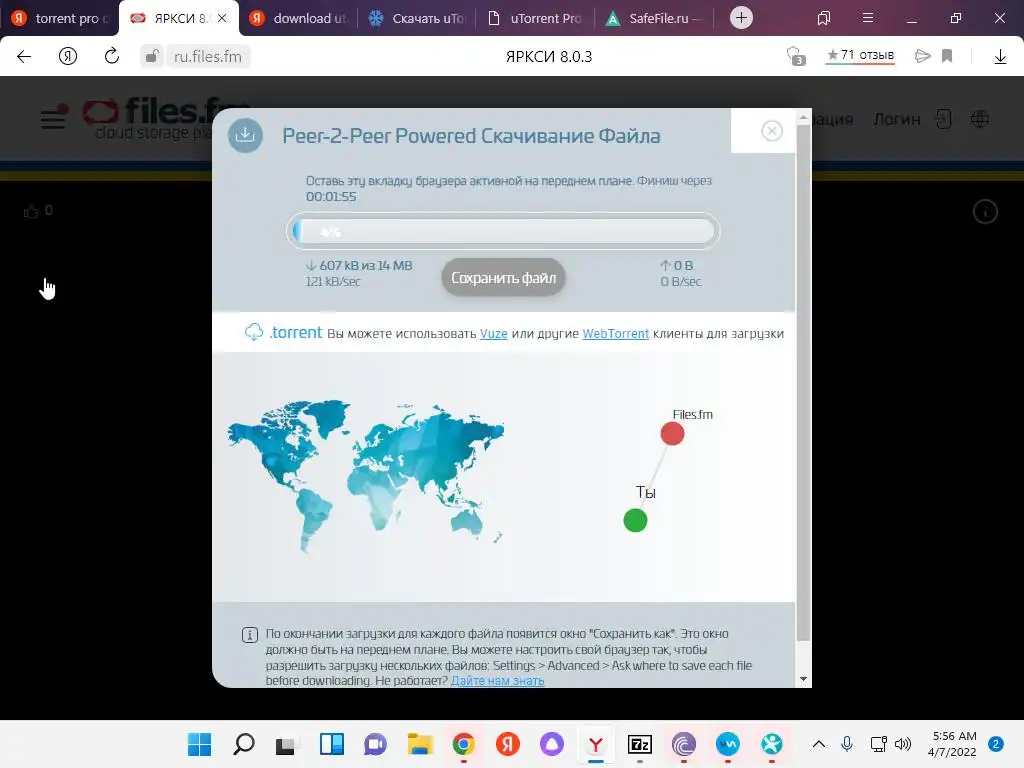Image resolution: width=1024 pixels, height=768 pixels.
Task: Click the dialog scrollbar up arrow
Action: click(803, 118)
